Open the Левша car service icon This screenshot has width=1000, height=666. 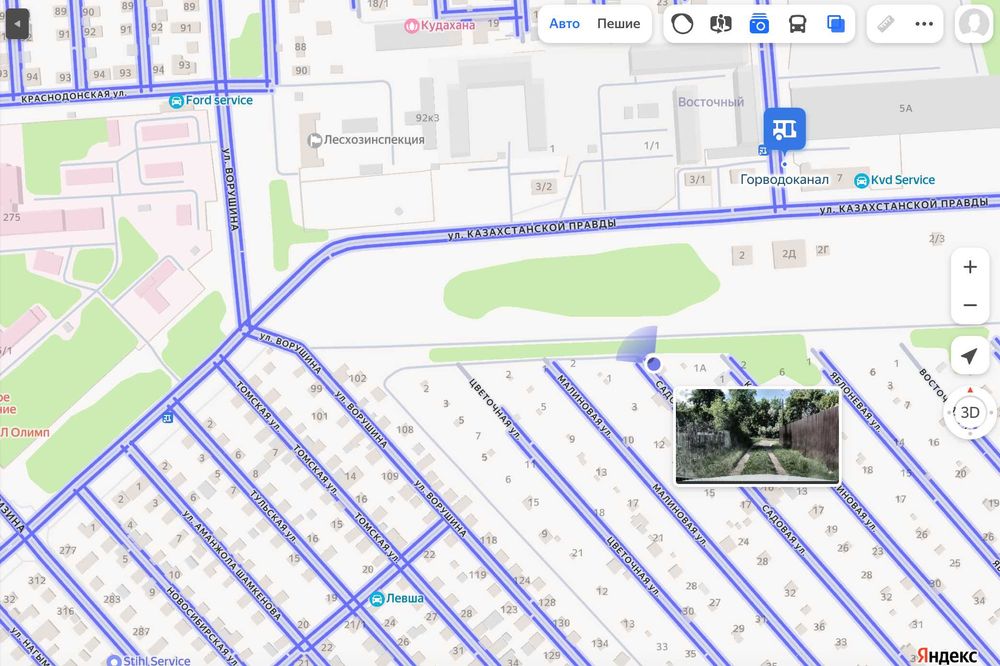tap(377, 599)
